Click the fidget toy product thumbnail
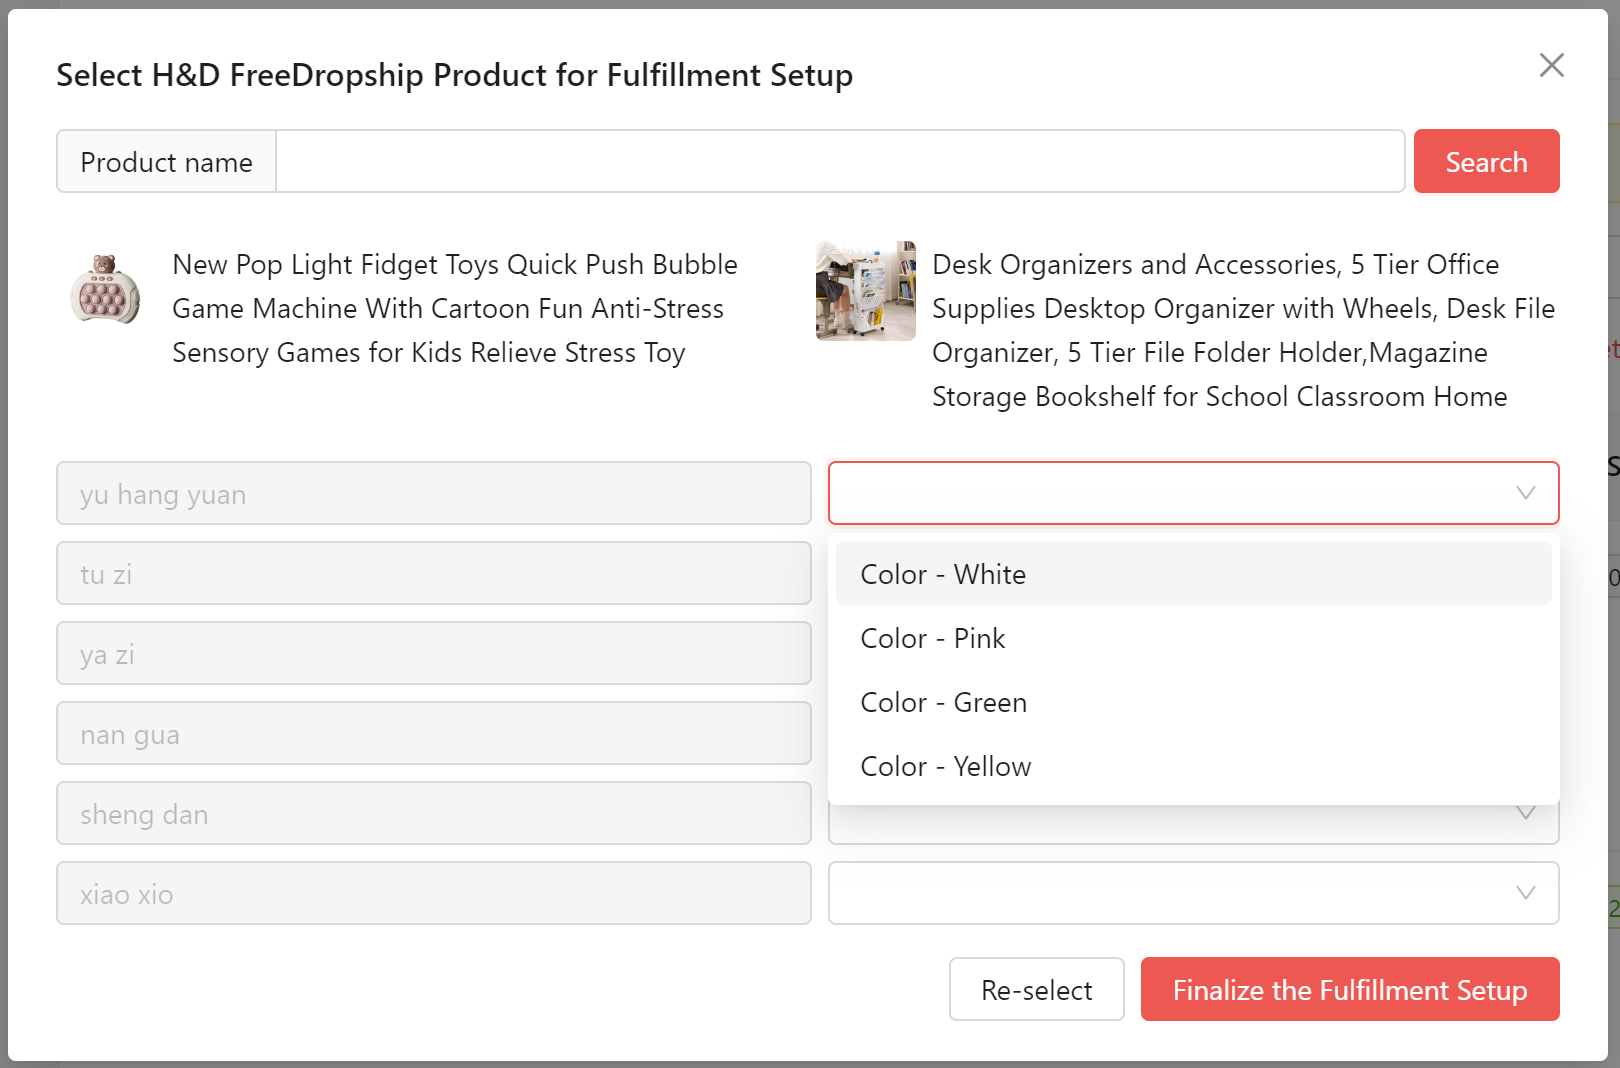The image size is (1620, 1068). pyautogui.click(x=105, y=290)
